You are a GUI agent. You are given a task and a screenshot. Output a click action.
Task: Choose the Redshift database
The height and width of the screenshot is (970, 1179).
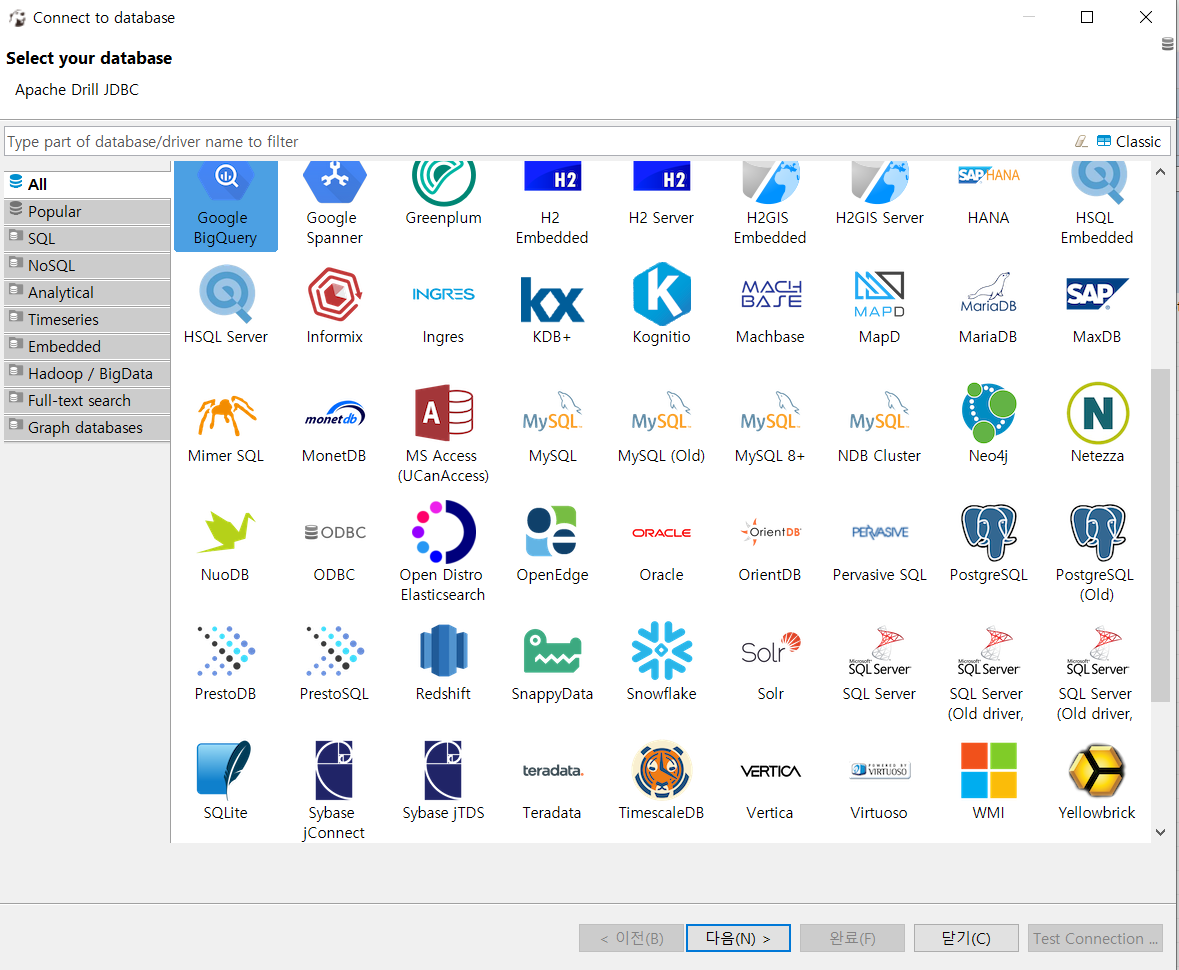[443, 662]
